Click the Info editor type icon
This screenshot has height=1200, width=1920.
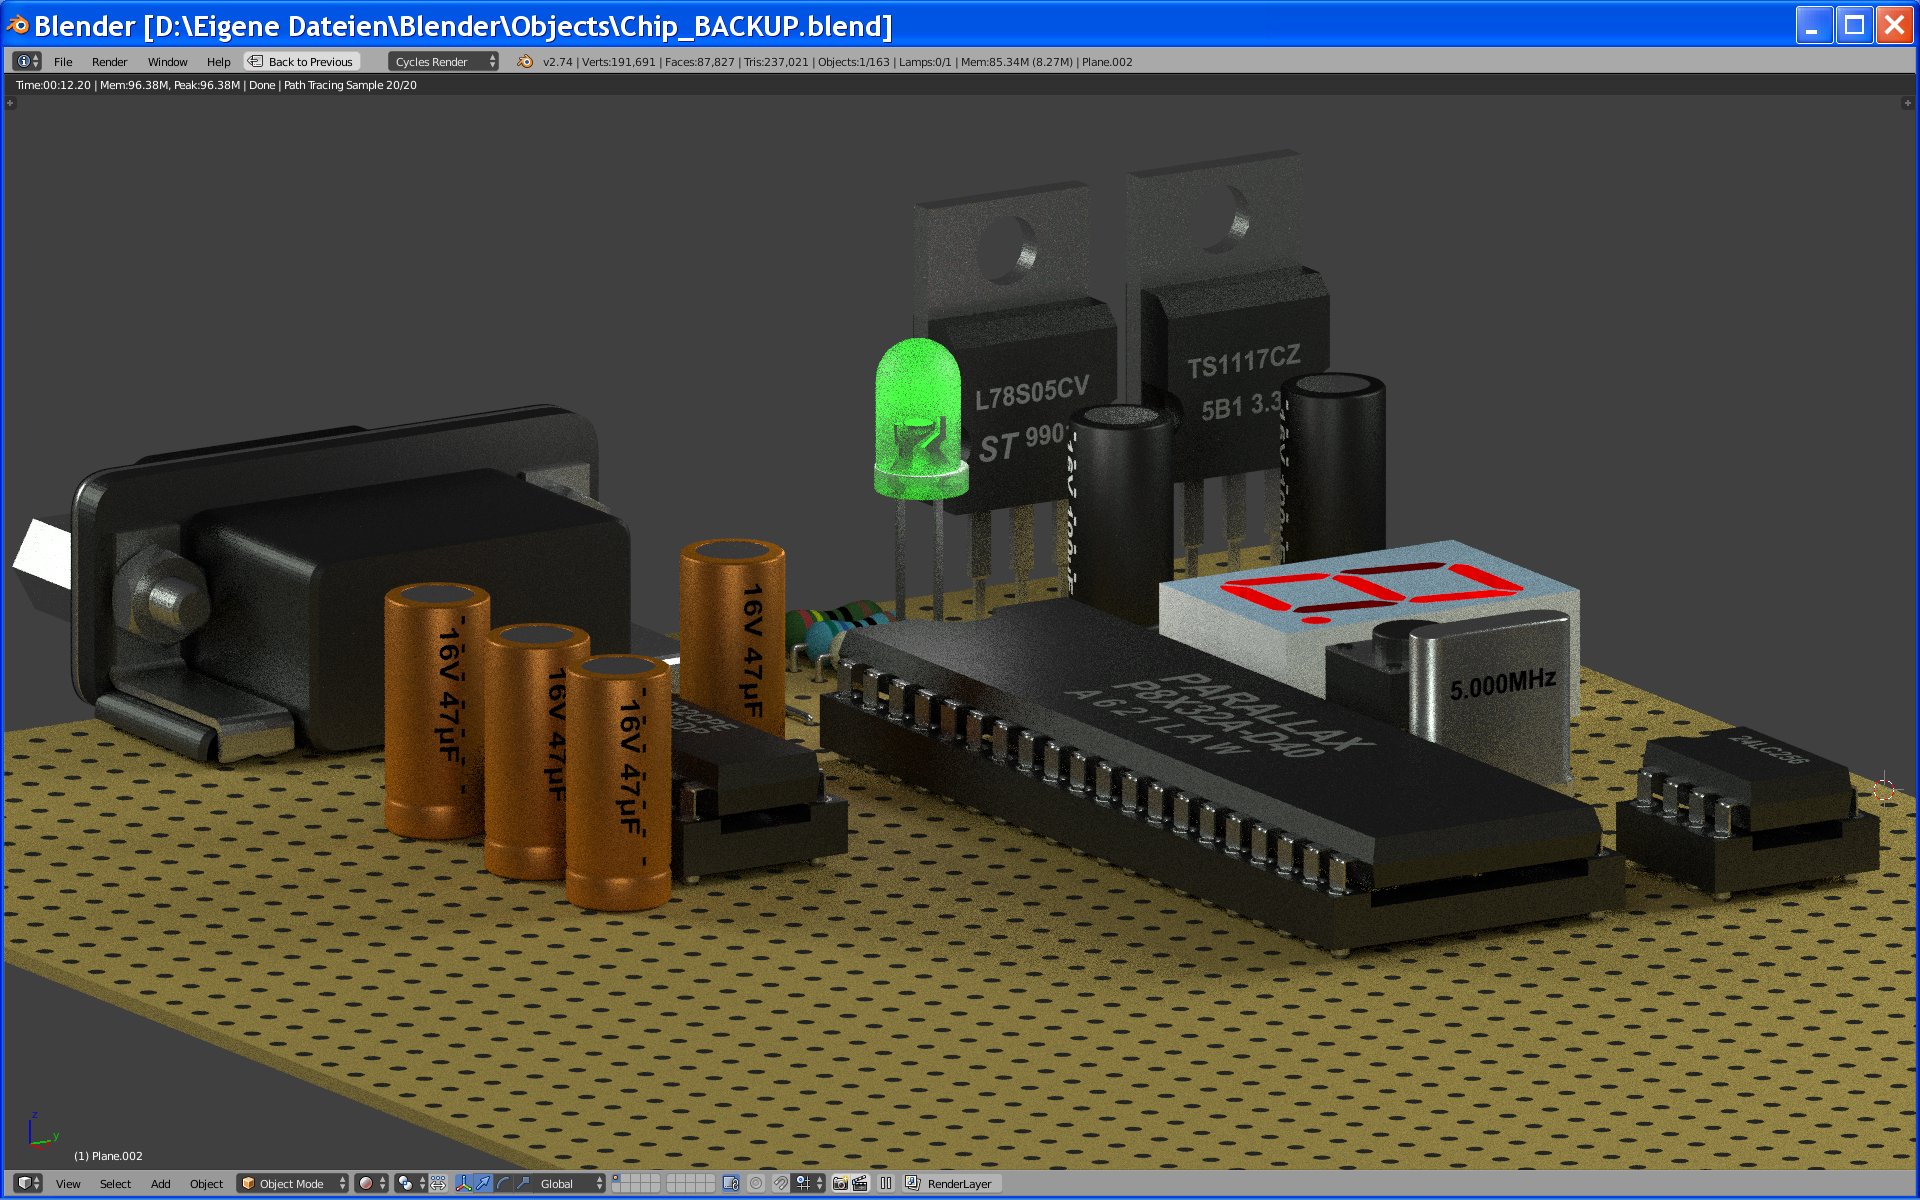pos(27,61)
